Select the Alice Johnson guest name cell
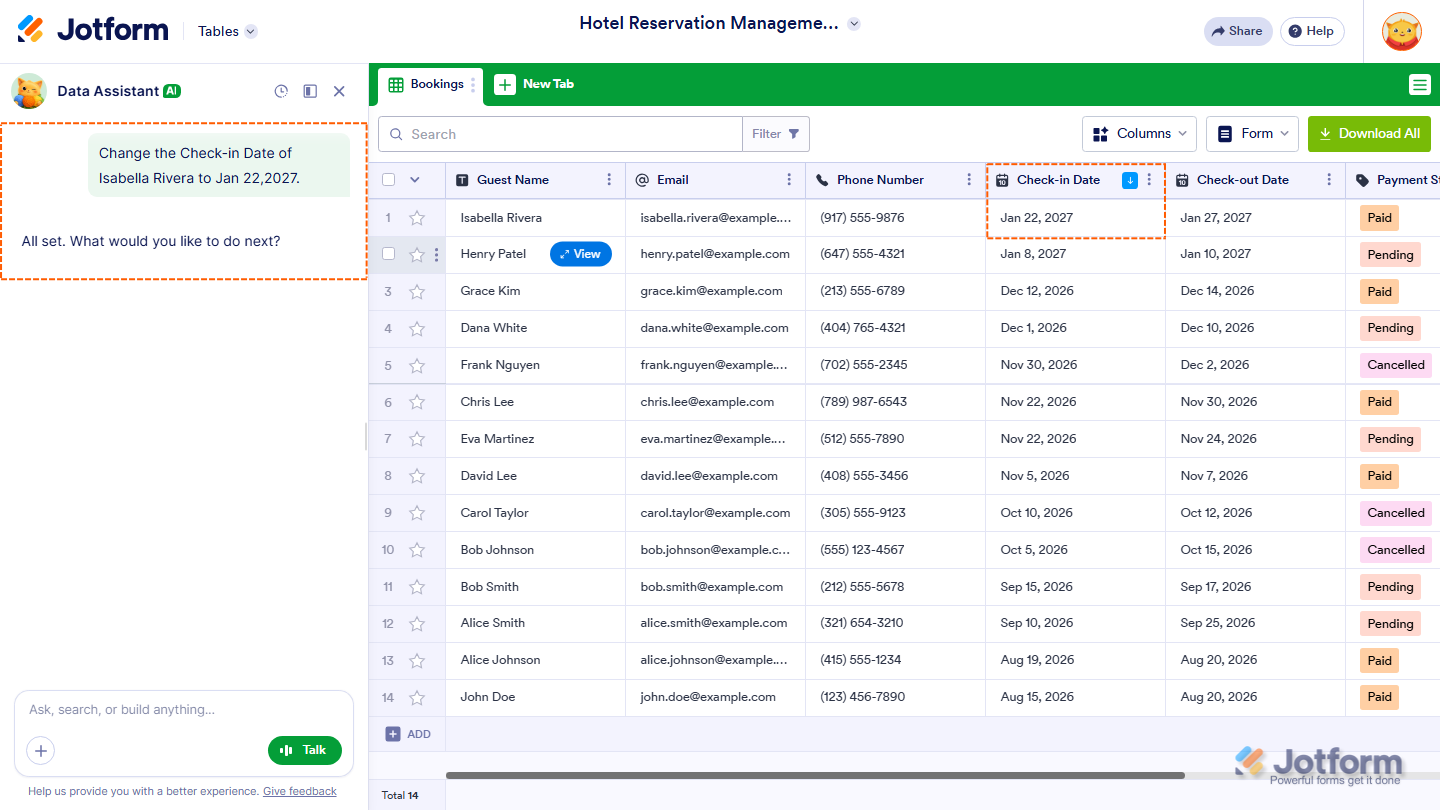 535,660
